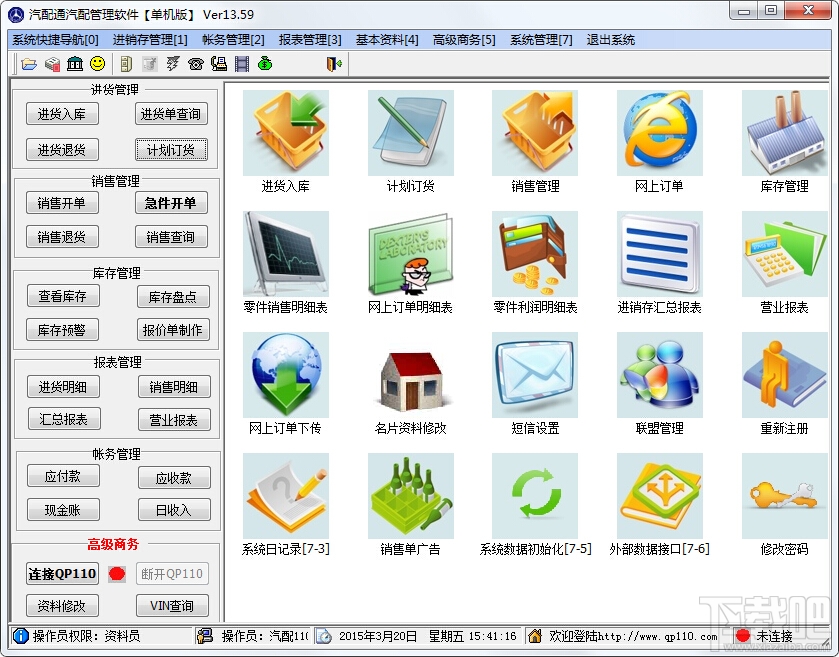The height and width of the screenshot is (657, 839).
Task: Click the 急件开单 button
Action: [x=171, y=203]
